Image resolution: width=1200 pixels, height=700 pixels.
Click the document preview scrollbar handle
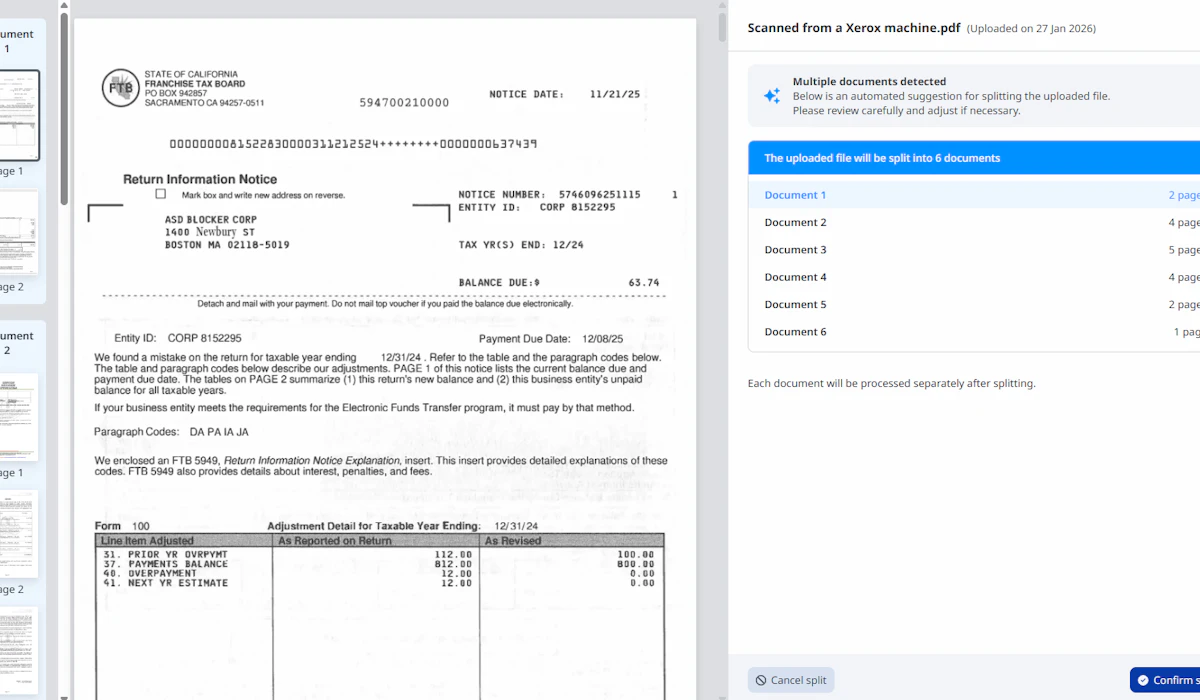[x=723, y=28]
